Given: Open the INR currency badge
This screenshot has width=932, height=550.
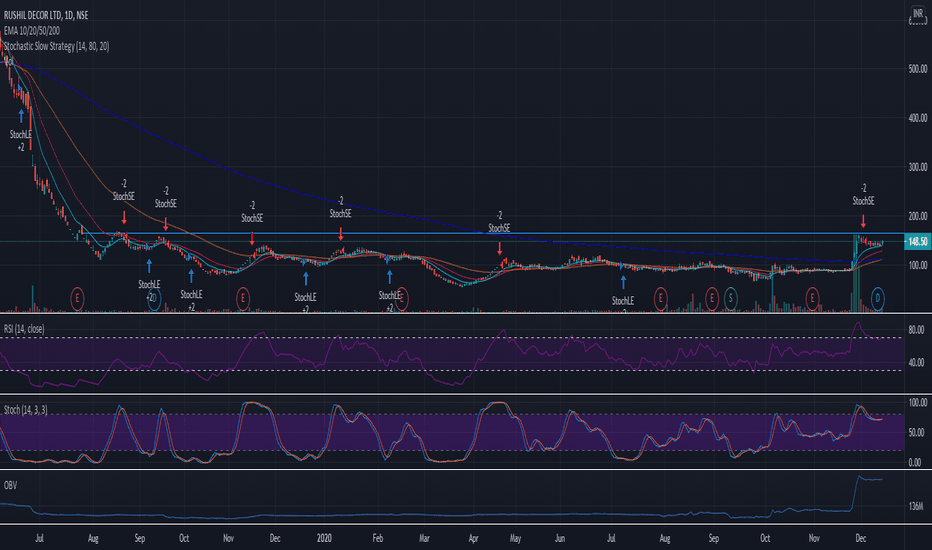Looking at the screenshot, I should click(918, 14).
